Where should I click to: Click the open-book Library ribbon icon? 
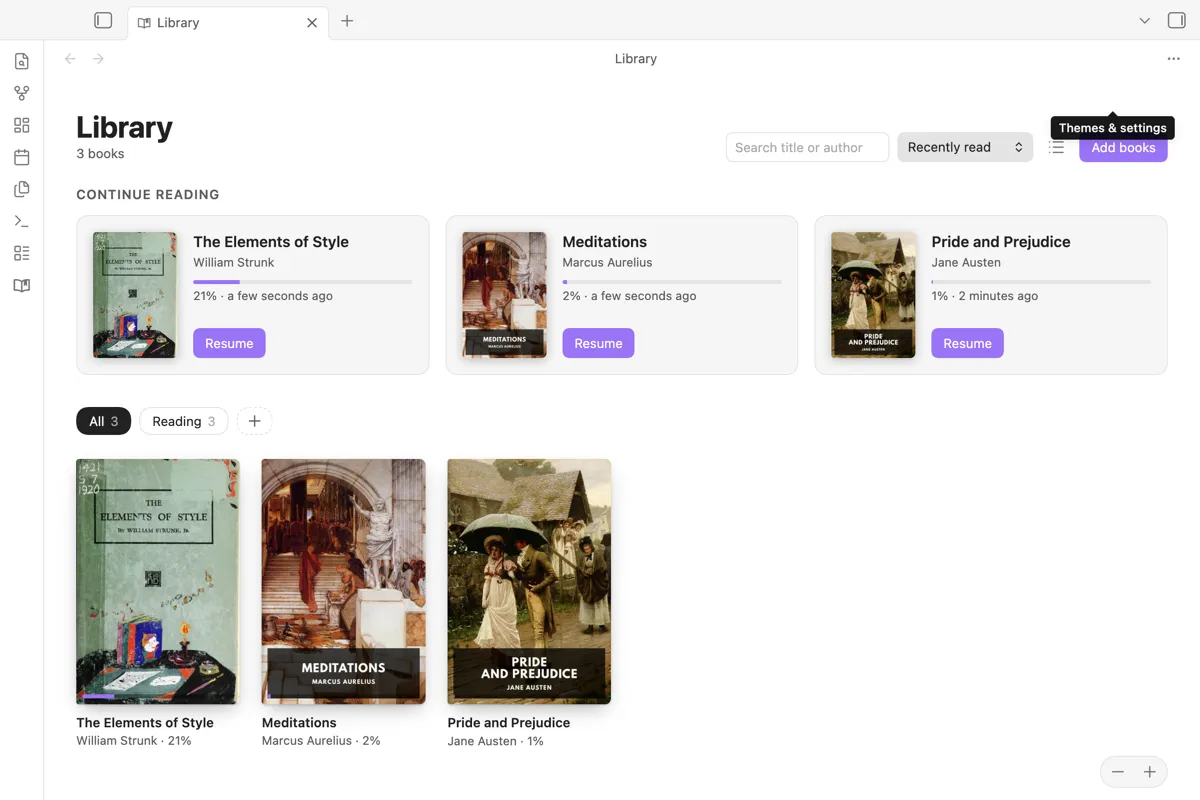coord(22,285)
